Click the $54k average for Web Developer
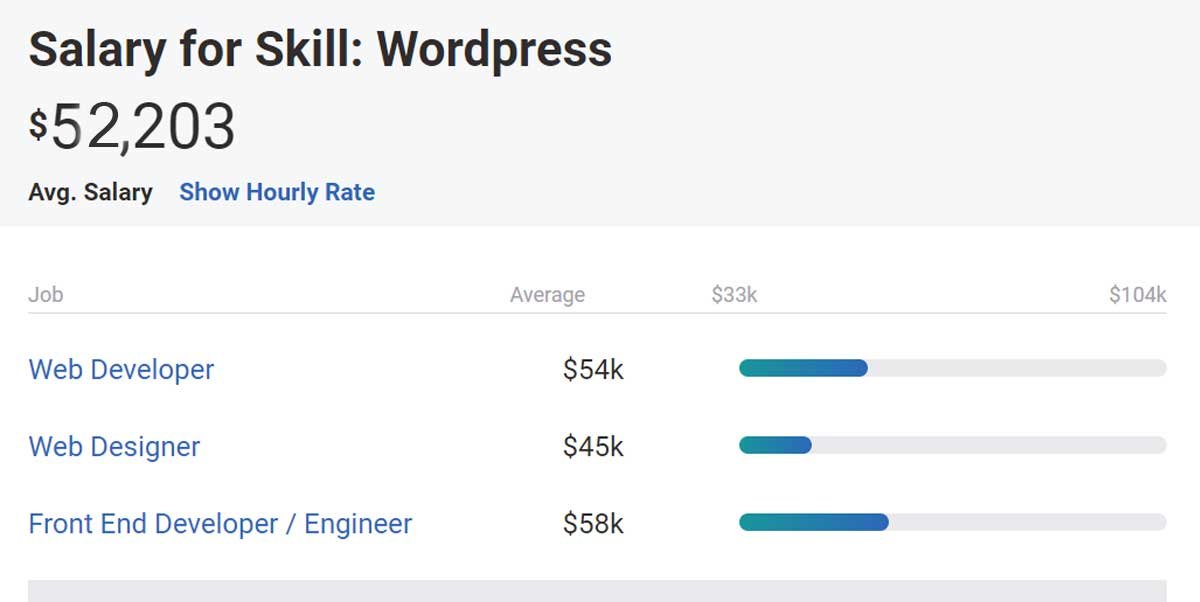The width and height of the screenshot is (1200, 602). pos(593,370)
